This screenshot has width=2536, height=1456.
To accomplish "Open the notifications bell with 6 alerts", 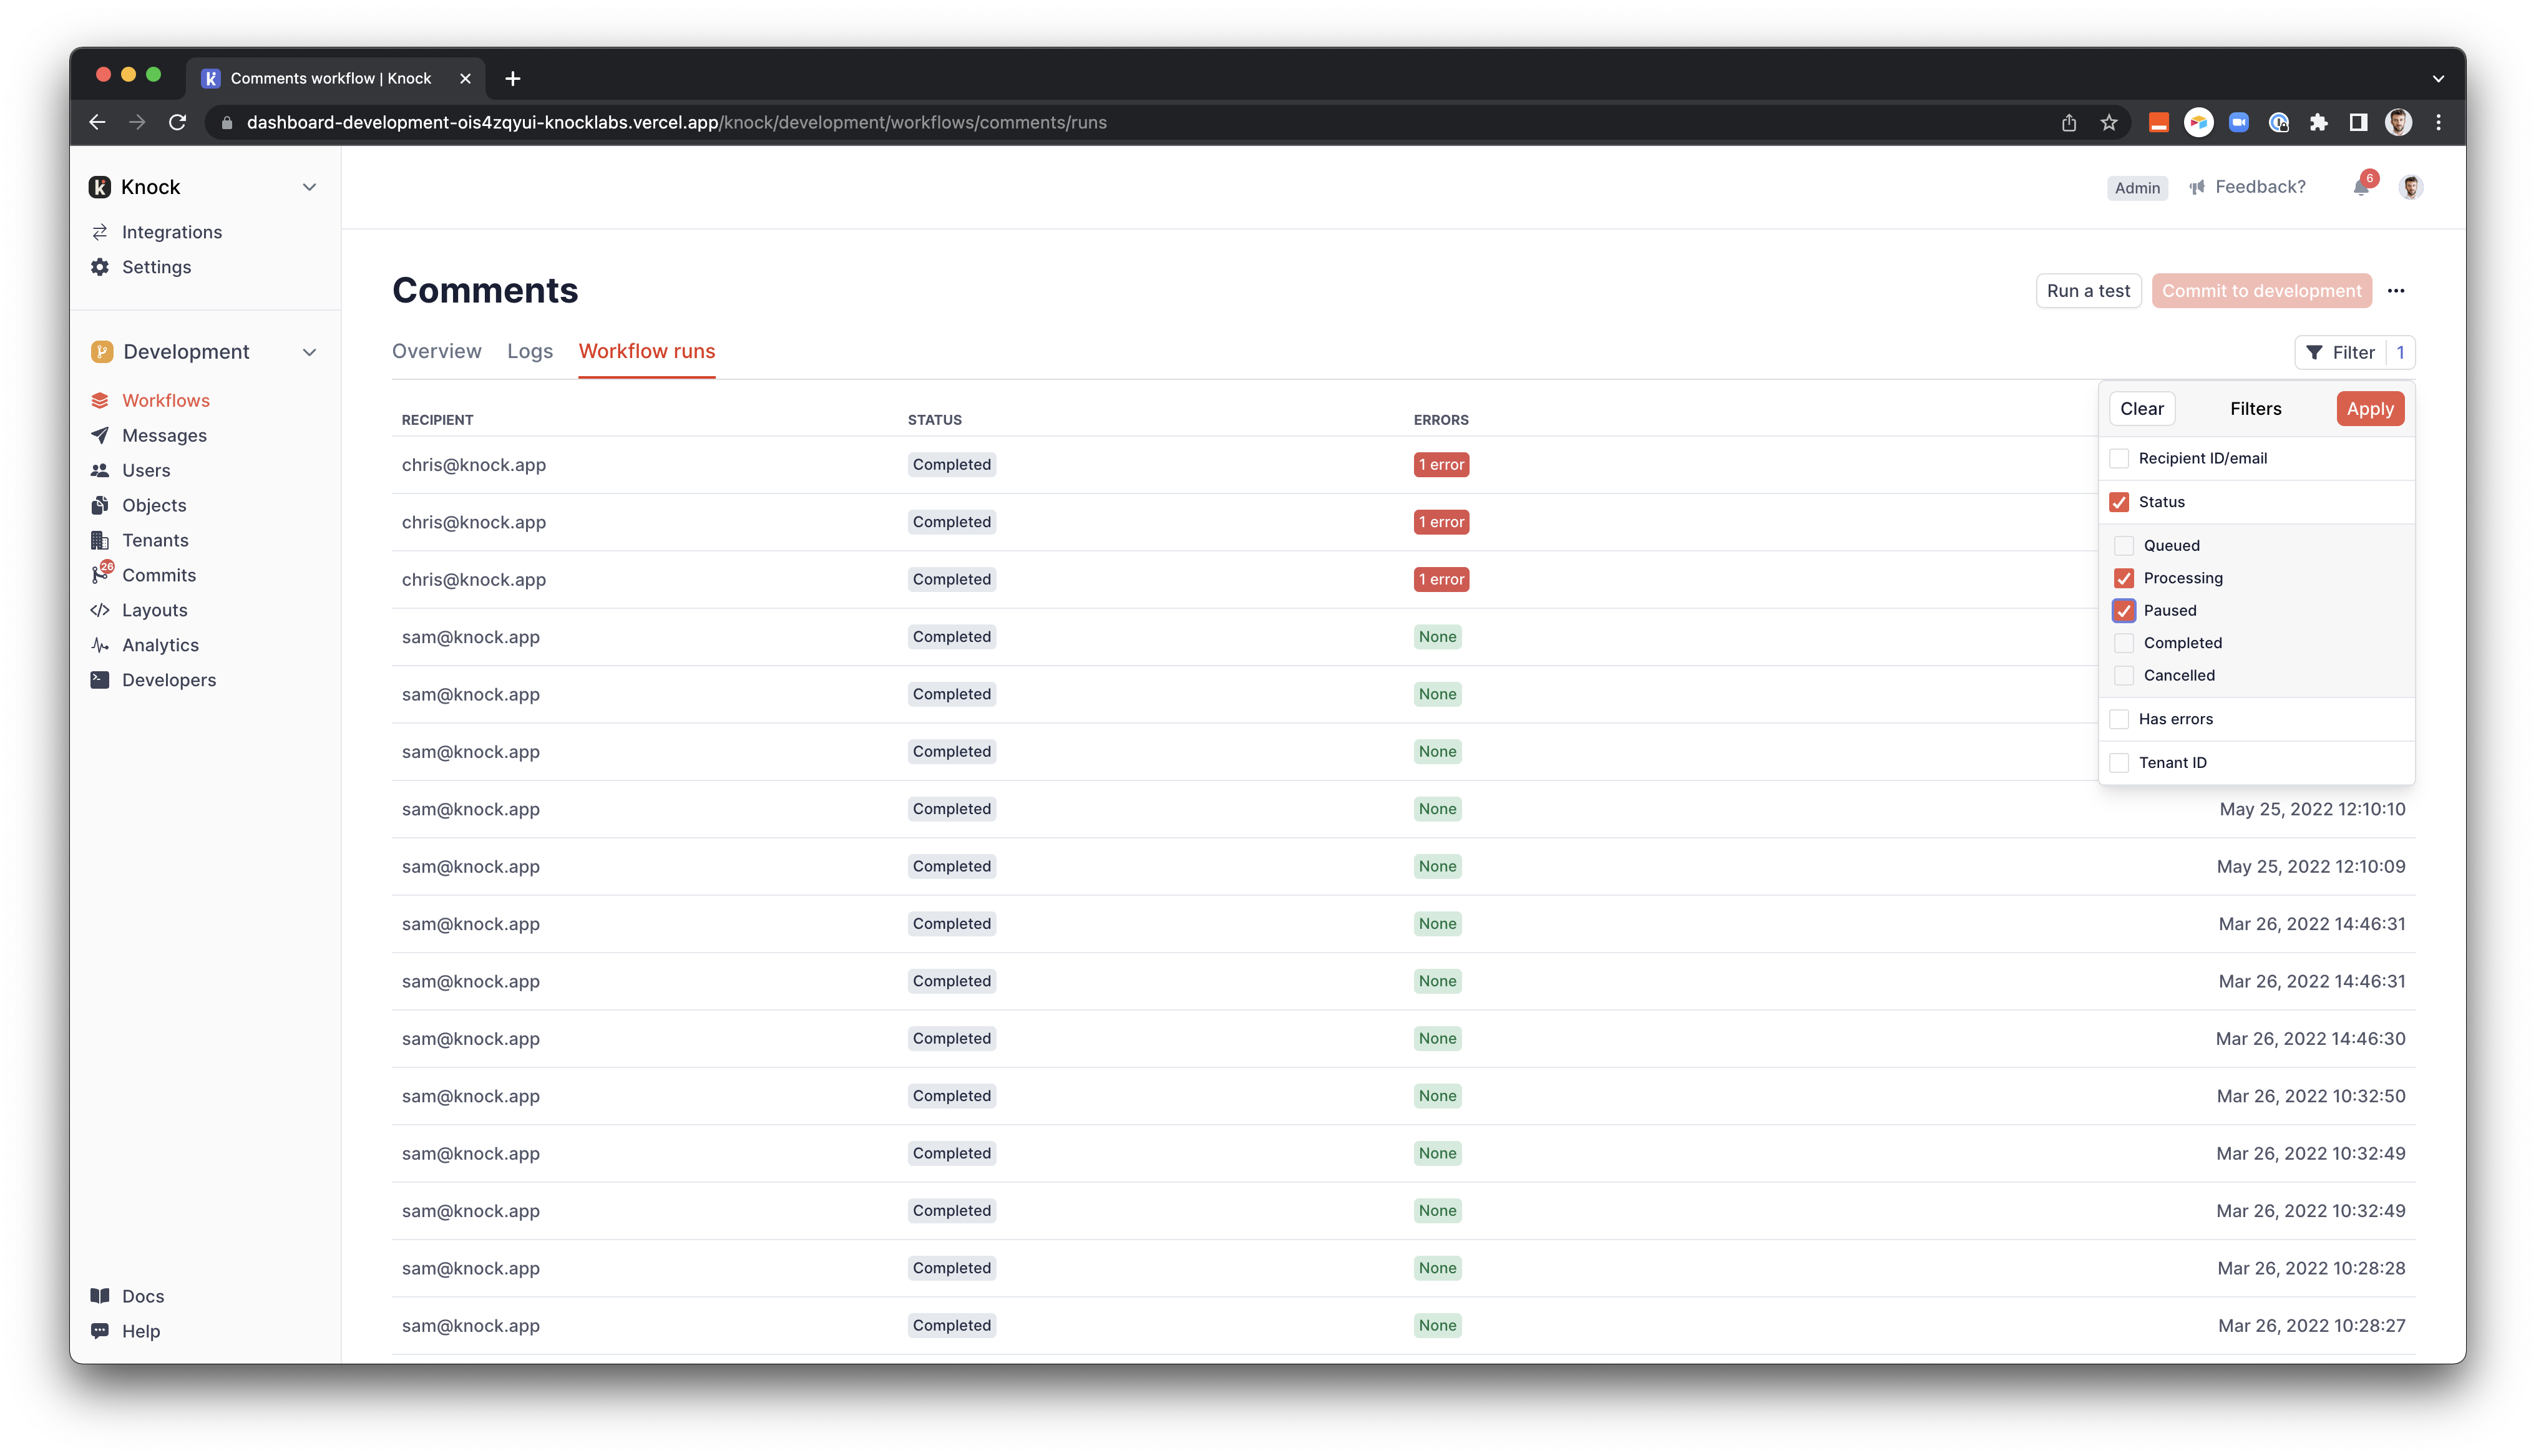I will [2360, 188].
